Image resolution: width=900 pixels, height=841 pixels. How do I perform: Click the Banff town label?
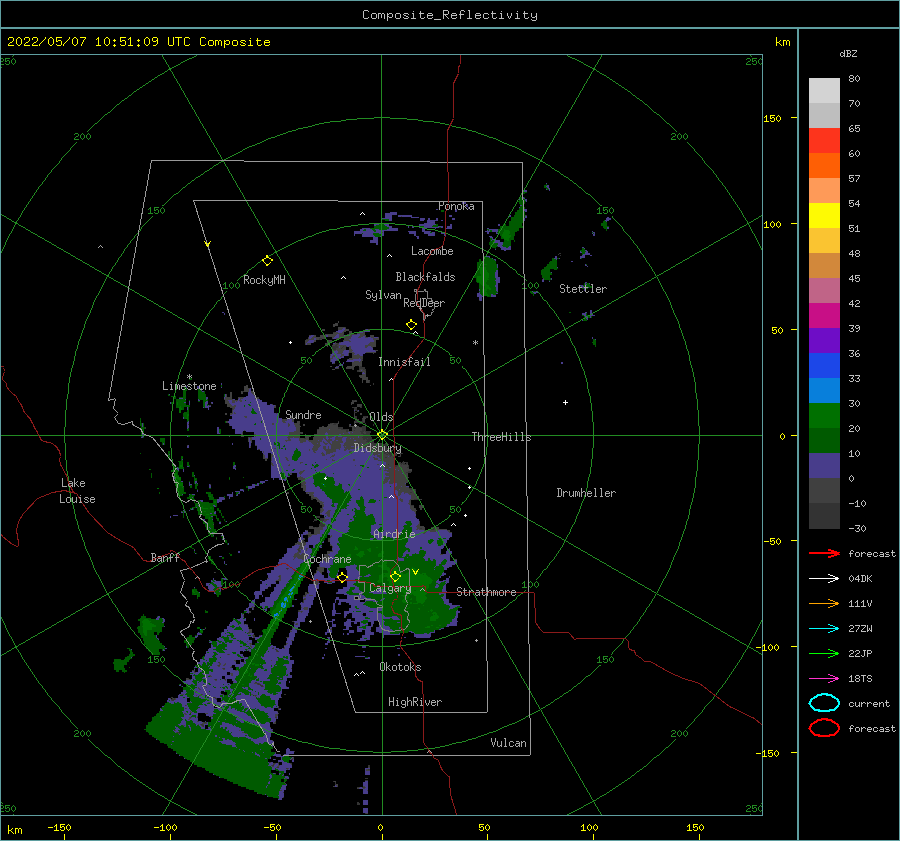coord(165,557)
